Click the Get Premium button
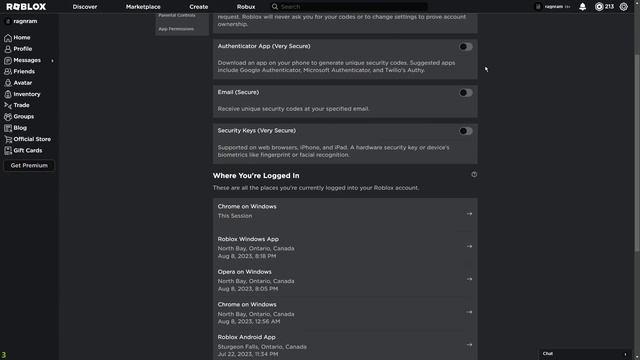Image resolution: width=640 pixels, height=360 pixels. click(29, 165)
